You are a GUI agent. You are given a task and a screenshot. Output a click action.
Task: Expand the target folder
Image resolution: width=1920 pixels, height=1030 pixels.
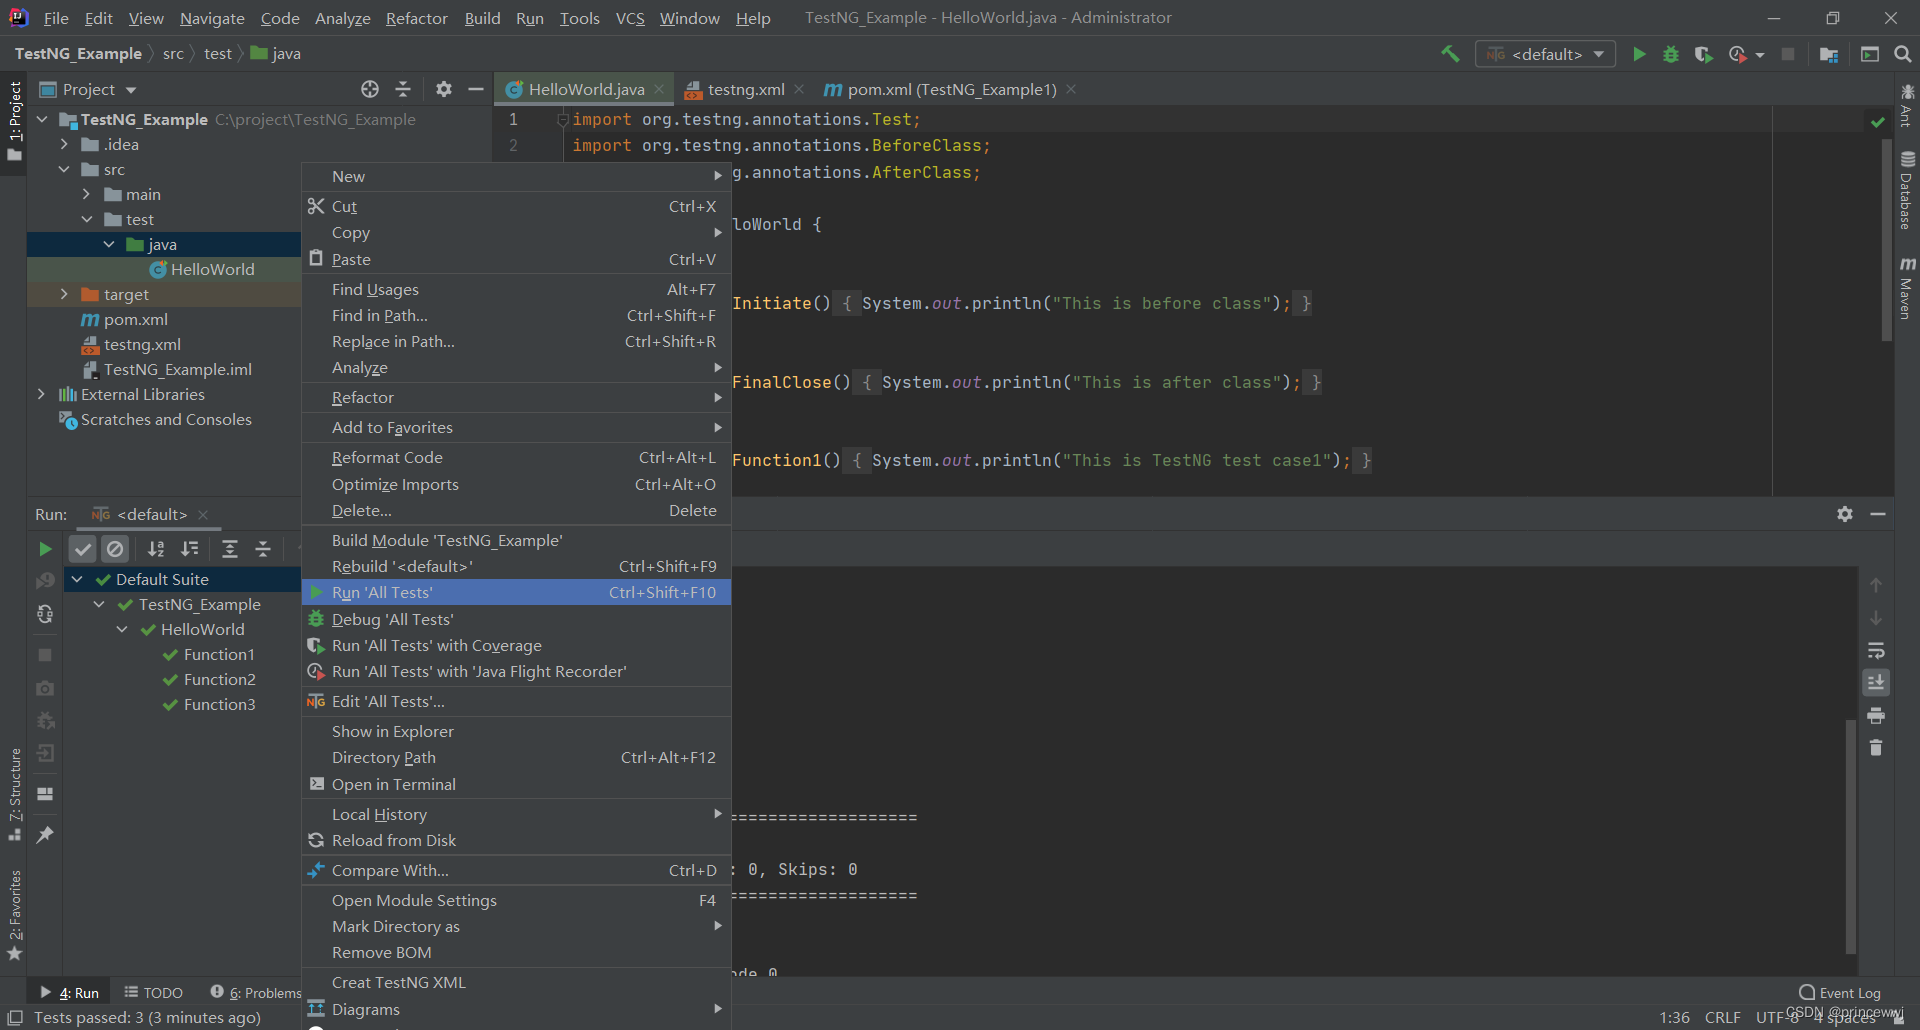click(x=64, y=294)
